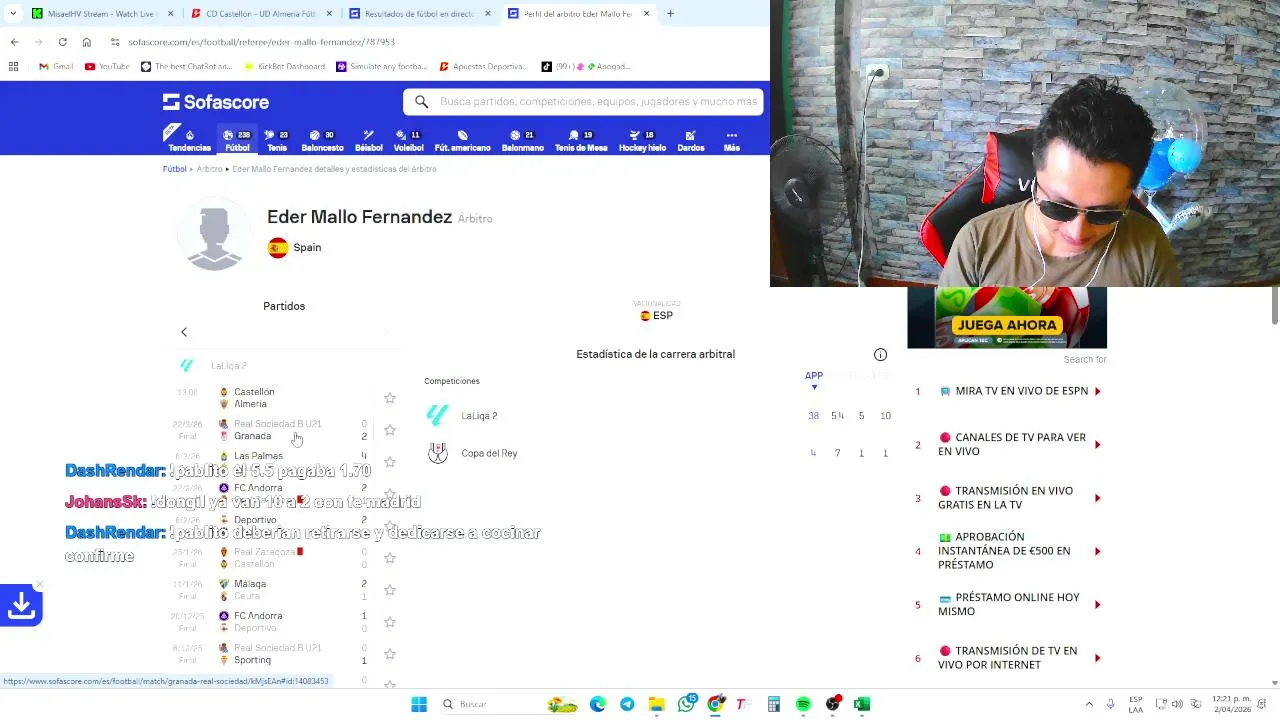Go to previous matches with left arrow
Viewport: 1280px width, 720px height.
(184, 332)
